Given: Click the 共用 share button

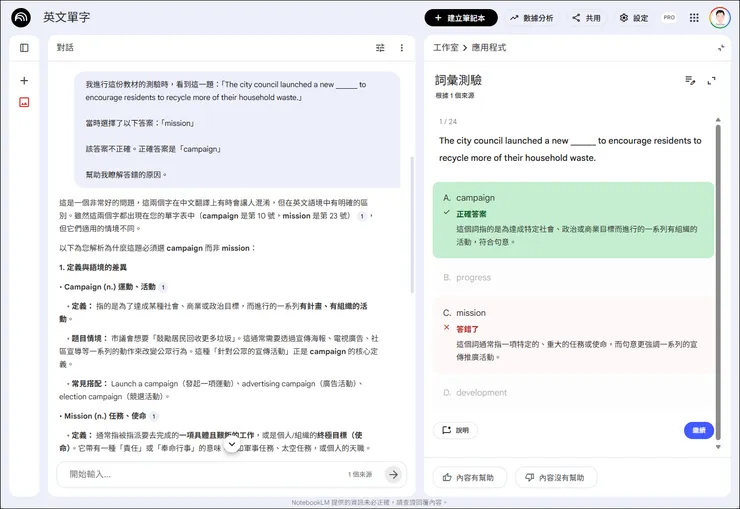Looking at the screenshot, I should [x=586, y=18].
